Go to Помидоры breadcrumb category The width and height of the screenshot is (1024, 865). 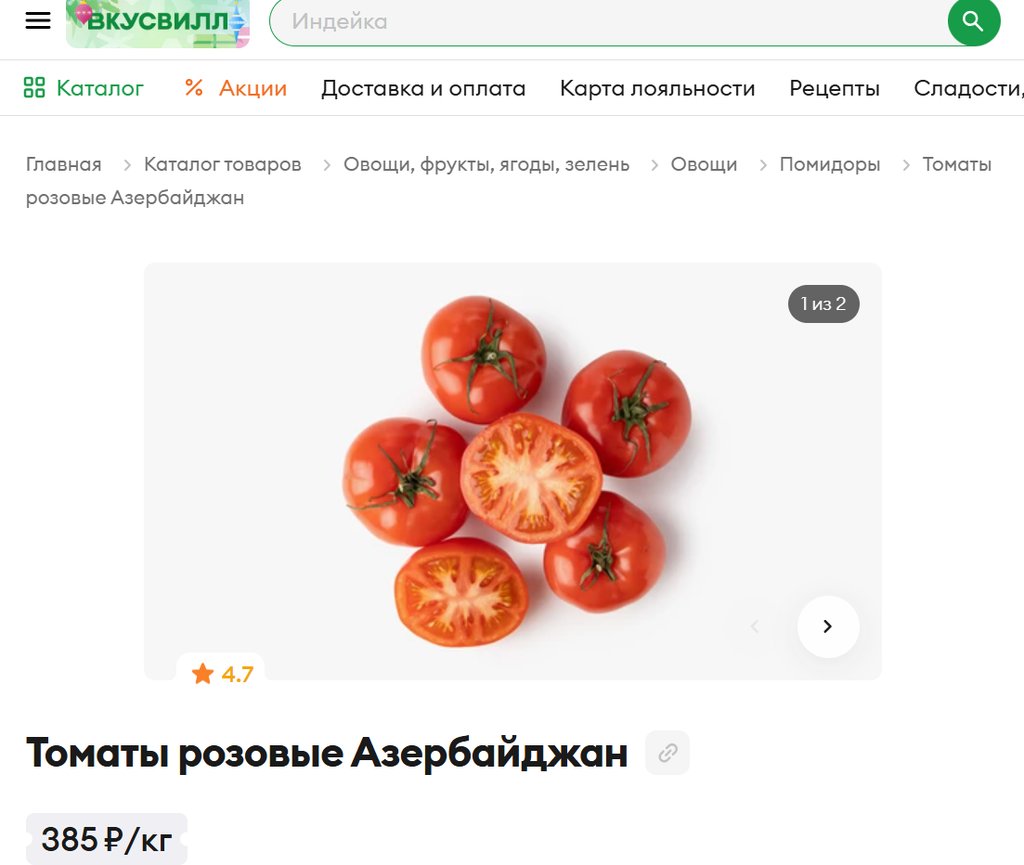[830, 165]
